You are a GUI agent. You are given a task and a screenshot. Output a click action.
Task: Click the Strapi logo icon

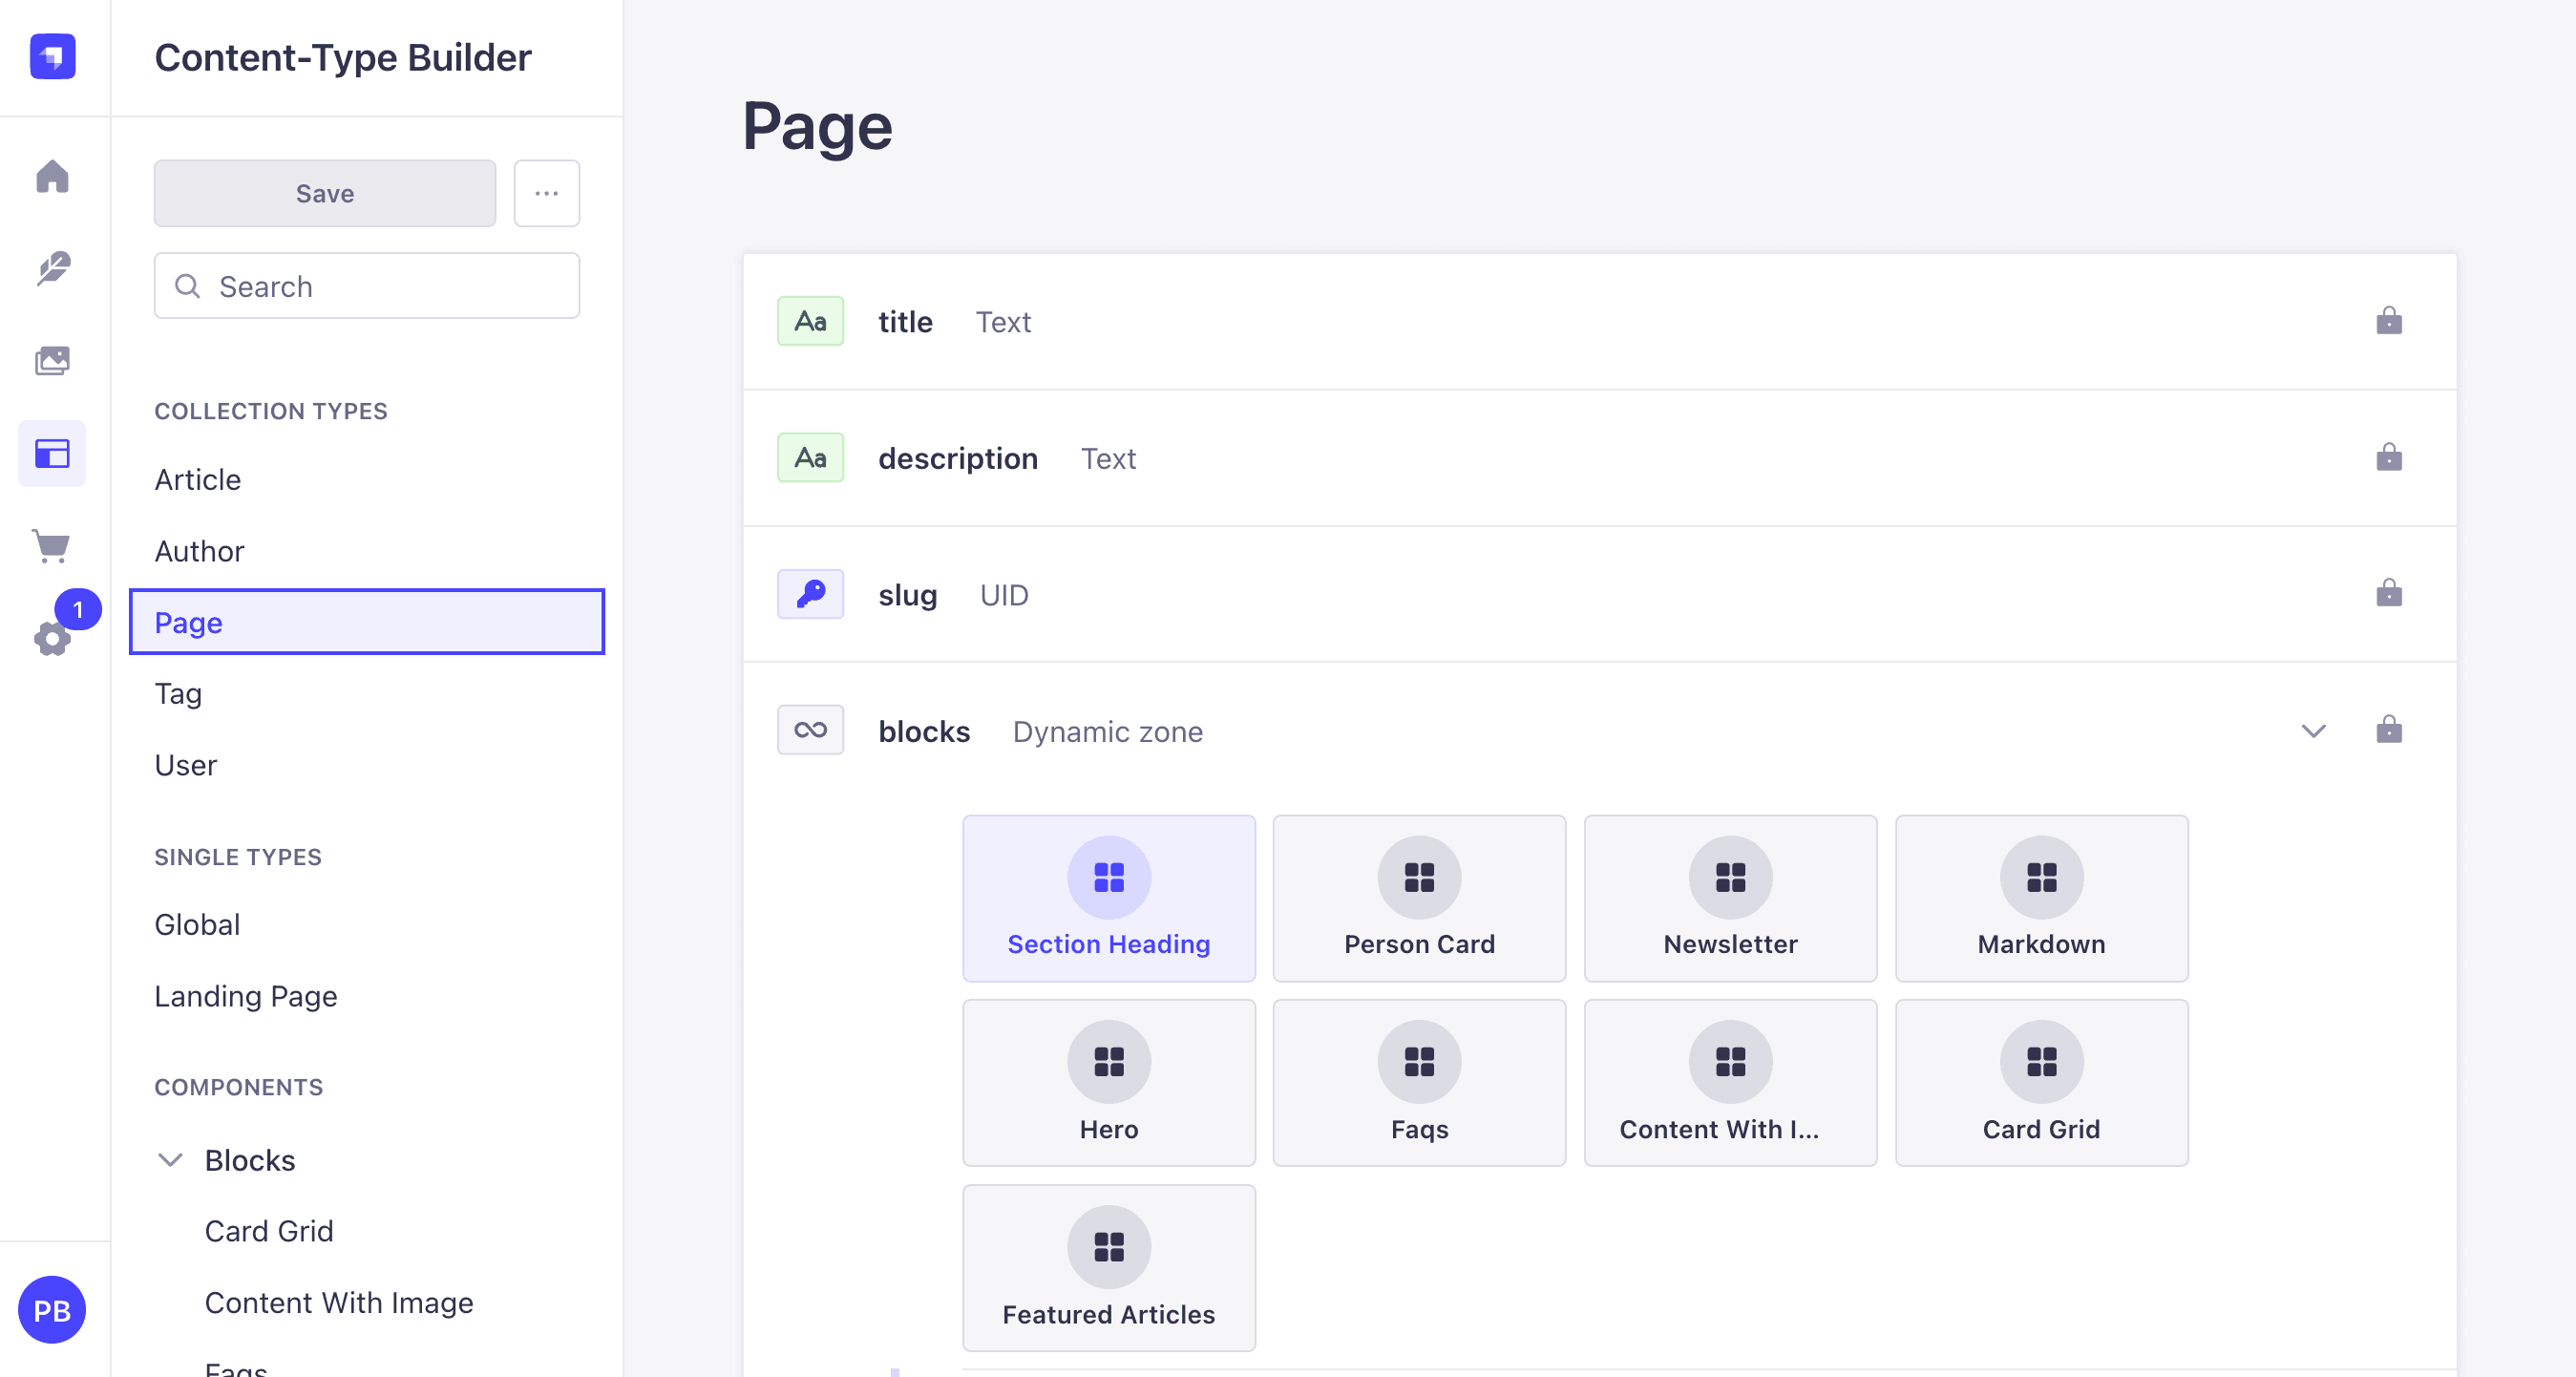pos(53,56)
